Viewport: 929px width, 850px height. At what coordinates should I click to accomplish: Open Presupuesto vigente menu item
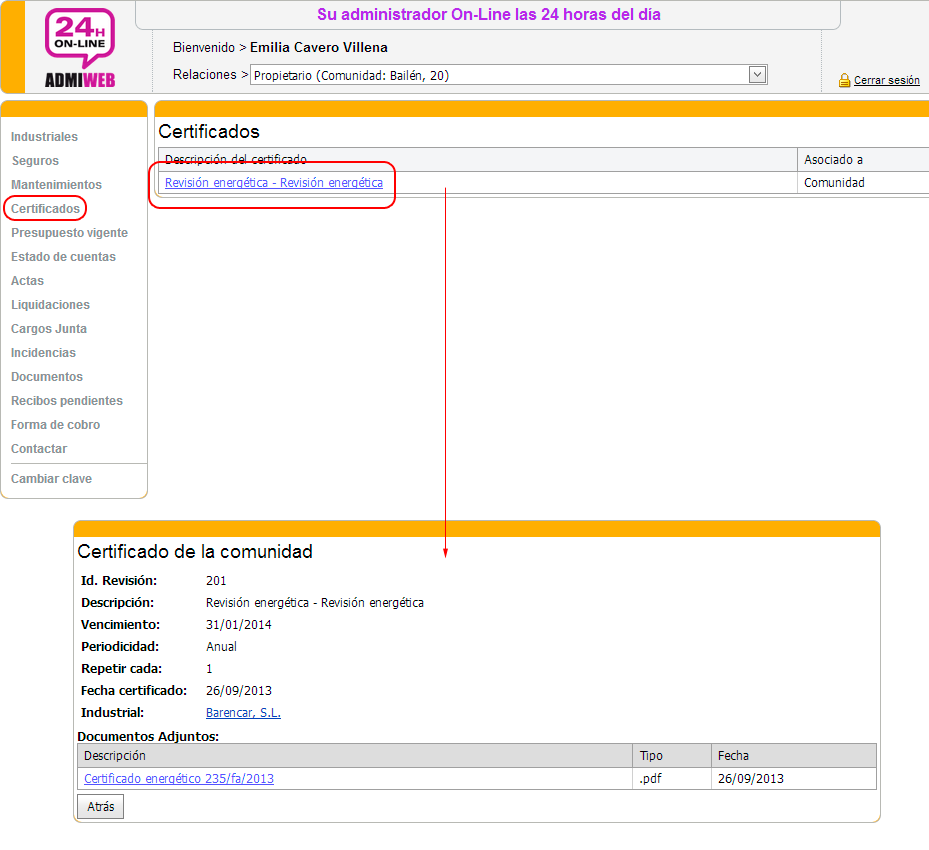click(x=69, y=233)
